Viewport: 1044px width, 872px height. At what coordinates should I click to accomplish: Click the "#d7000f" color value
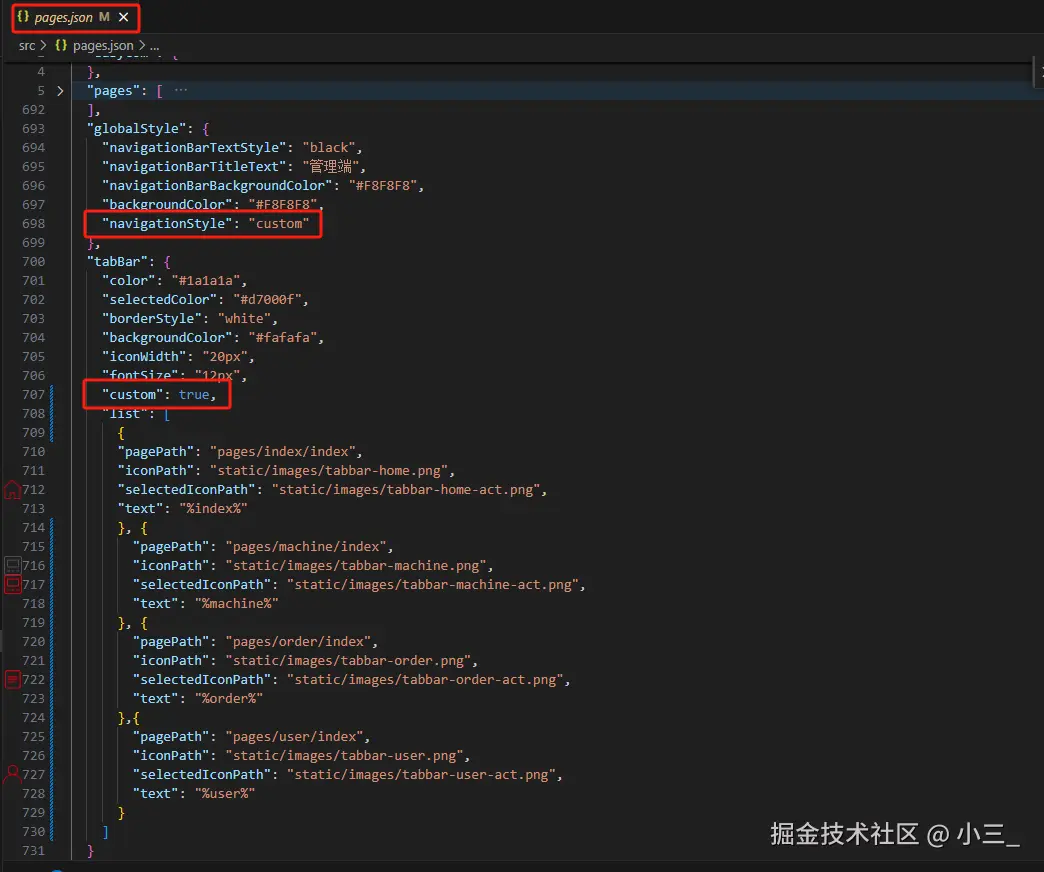(x=267, y=300)
